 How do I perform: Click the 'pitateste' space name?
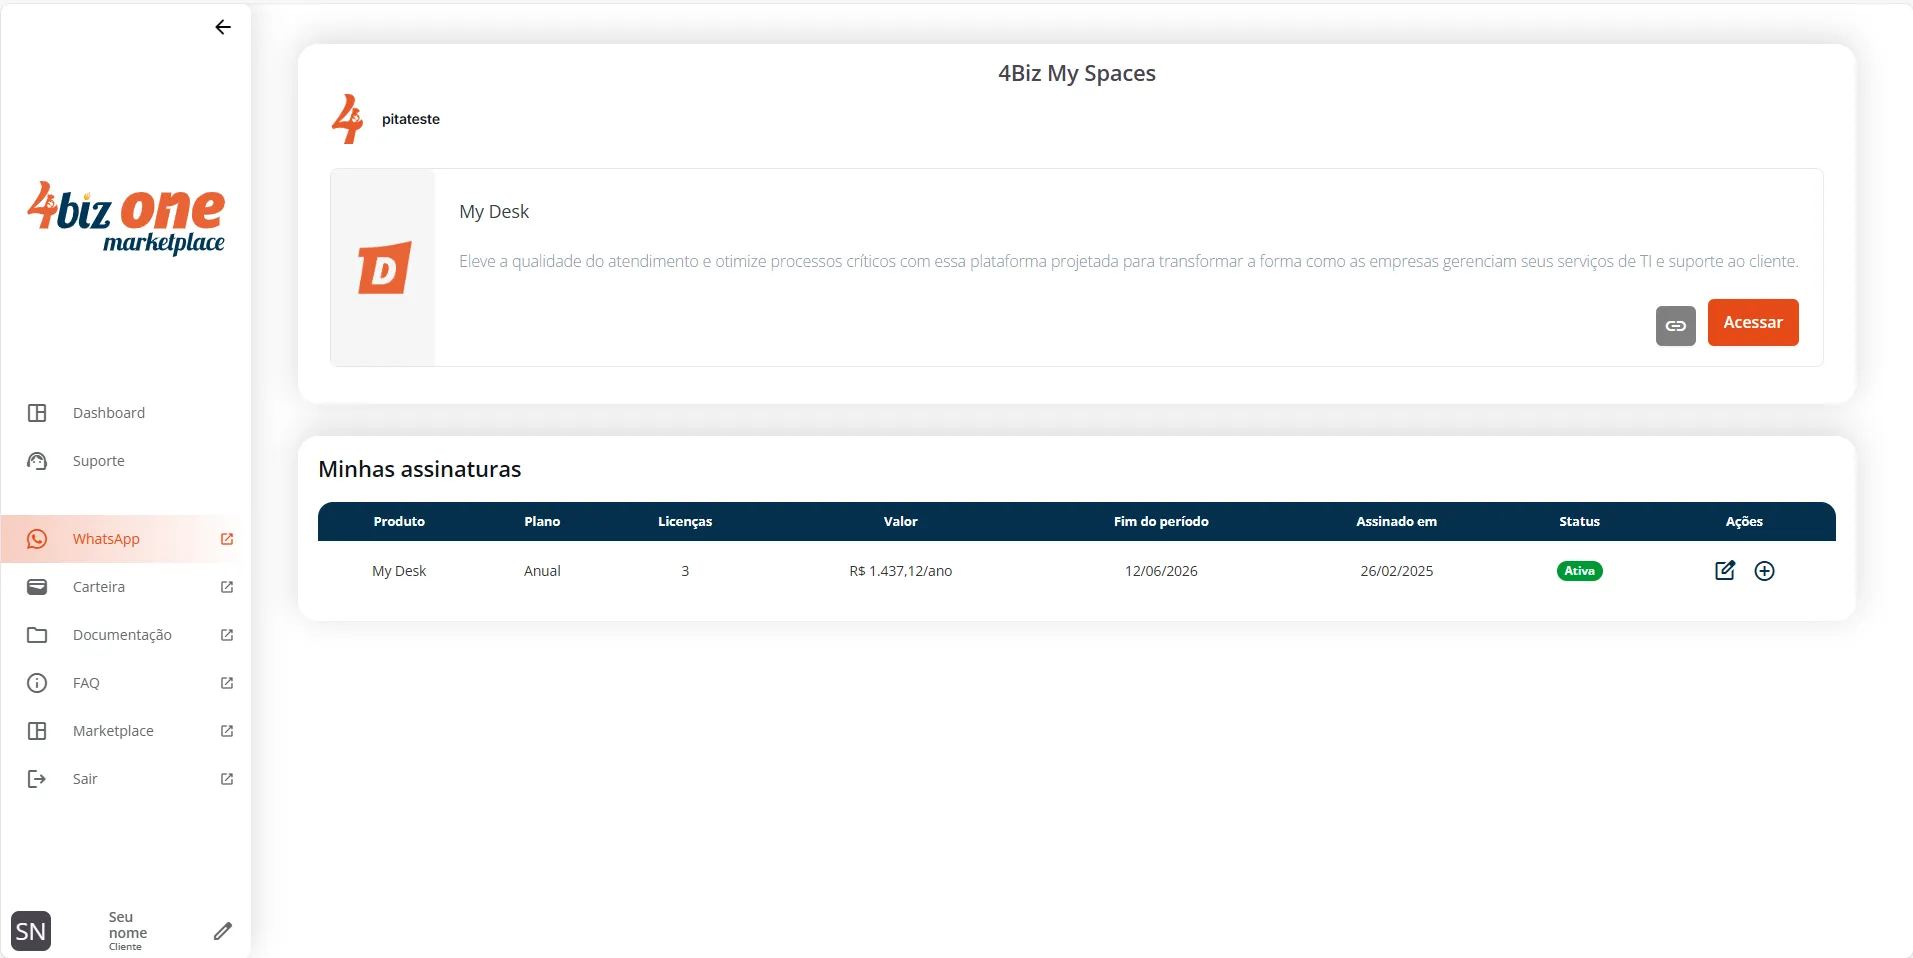pyautogui.click(x=411, y=119)
